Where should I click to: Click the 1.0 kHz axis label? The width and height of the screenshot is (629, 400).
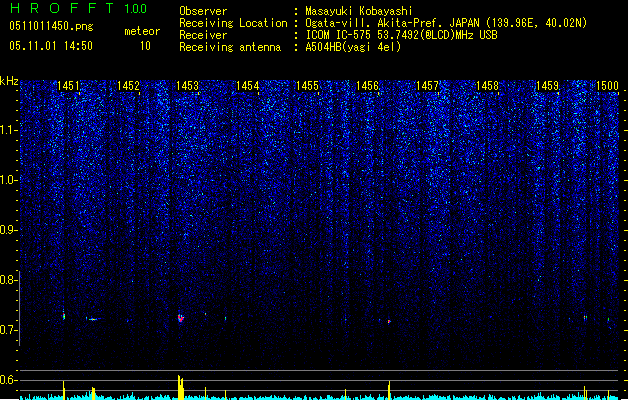point(8,180)
